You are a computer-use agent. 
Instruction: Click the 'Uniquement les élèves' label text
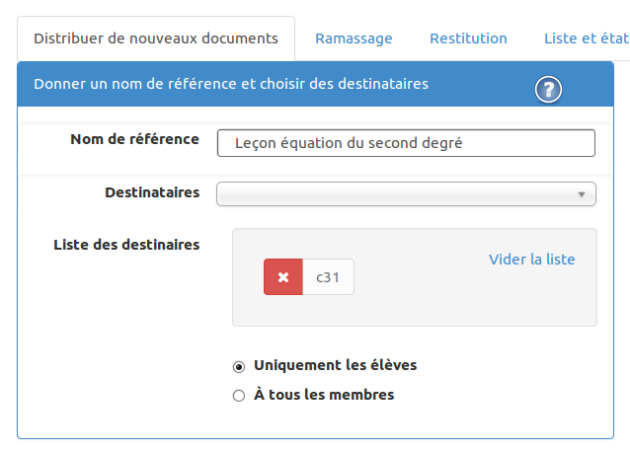pos(335,365)
